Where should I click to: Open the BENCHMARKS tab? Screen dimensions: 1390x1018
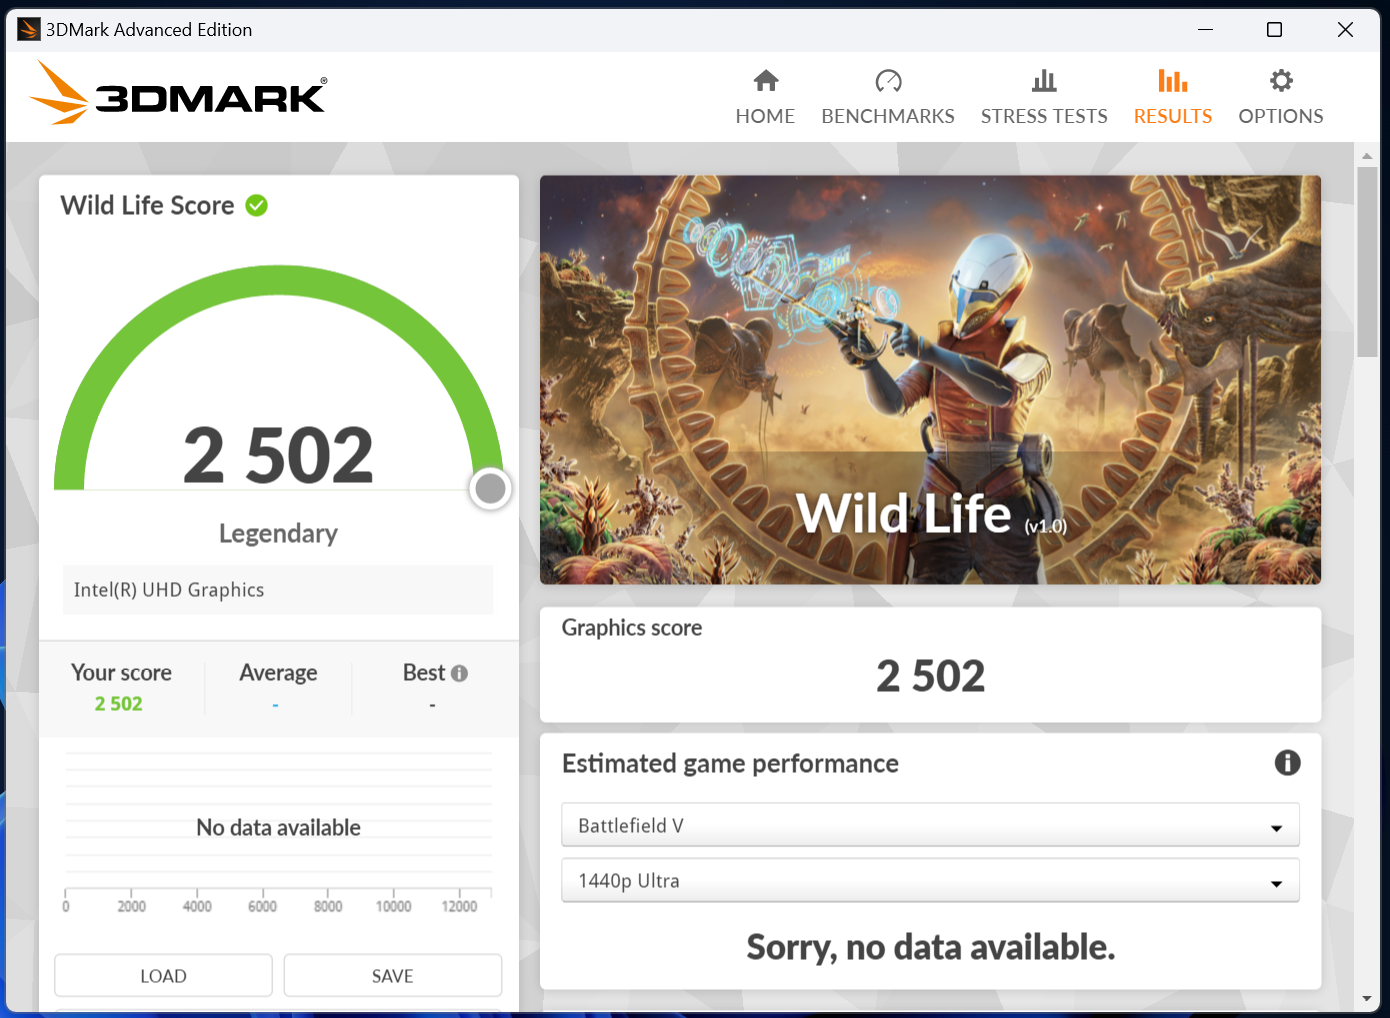coord(888,98)
